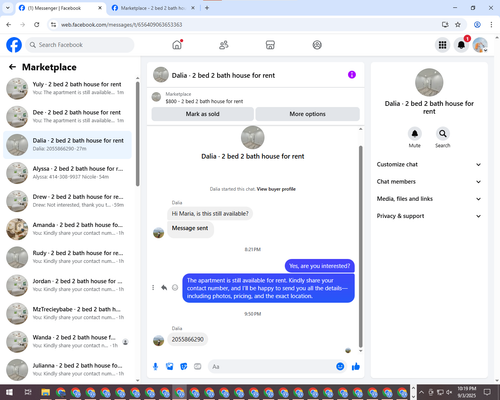Image resolution: width=500 pixels, height=400 pixels.
Task: Attach a photo using the image icon
Action: (x=170, y=367)
